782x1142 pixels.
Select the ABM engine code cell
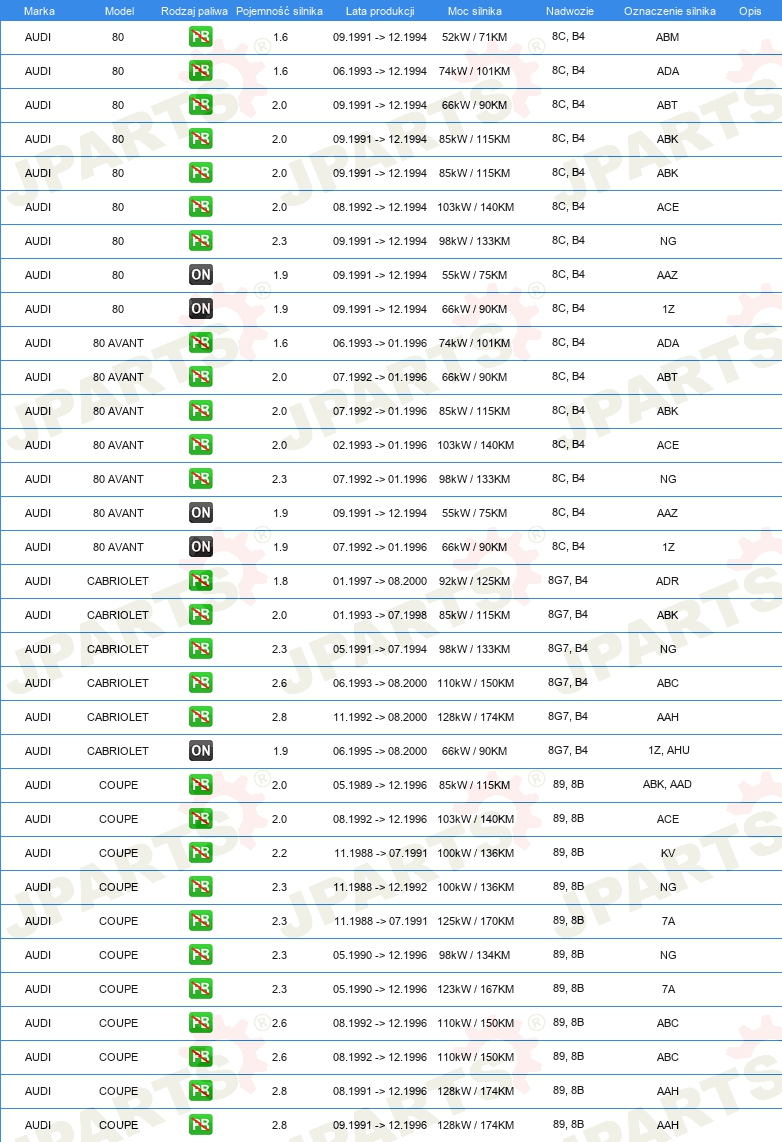[668, 37]
